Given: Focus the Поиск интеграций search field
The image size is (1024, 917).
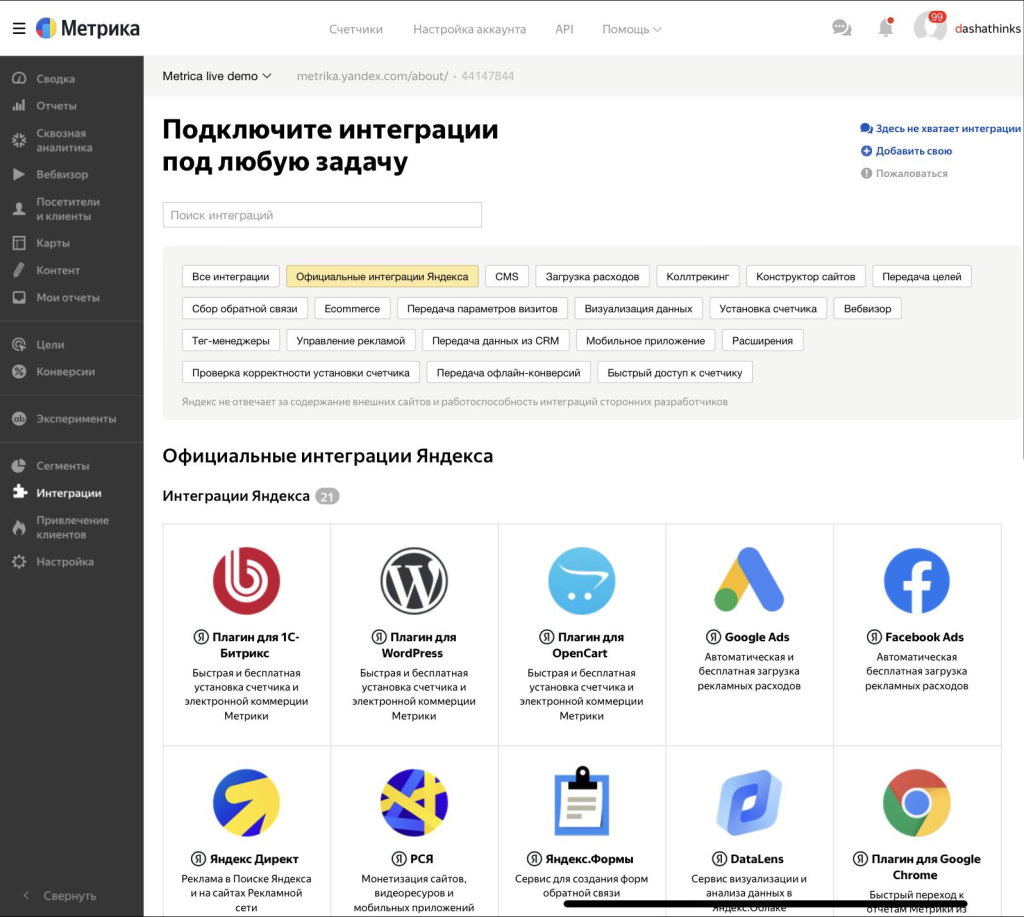Looking at the screenshot, I should pos(322,215).
